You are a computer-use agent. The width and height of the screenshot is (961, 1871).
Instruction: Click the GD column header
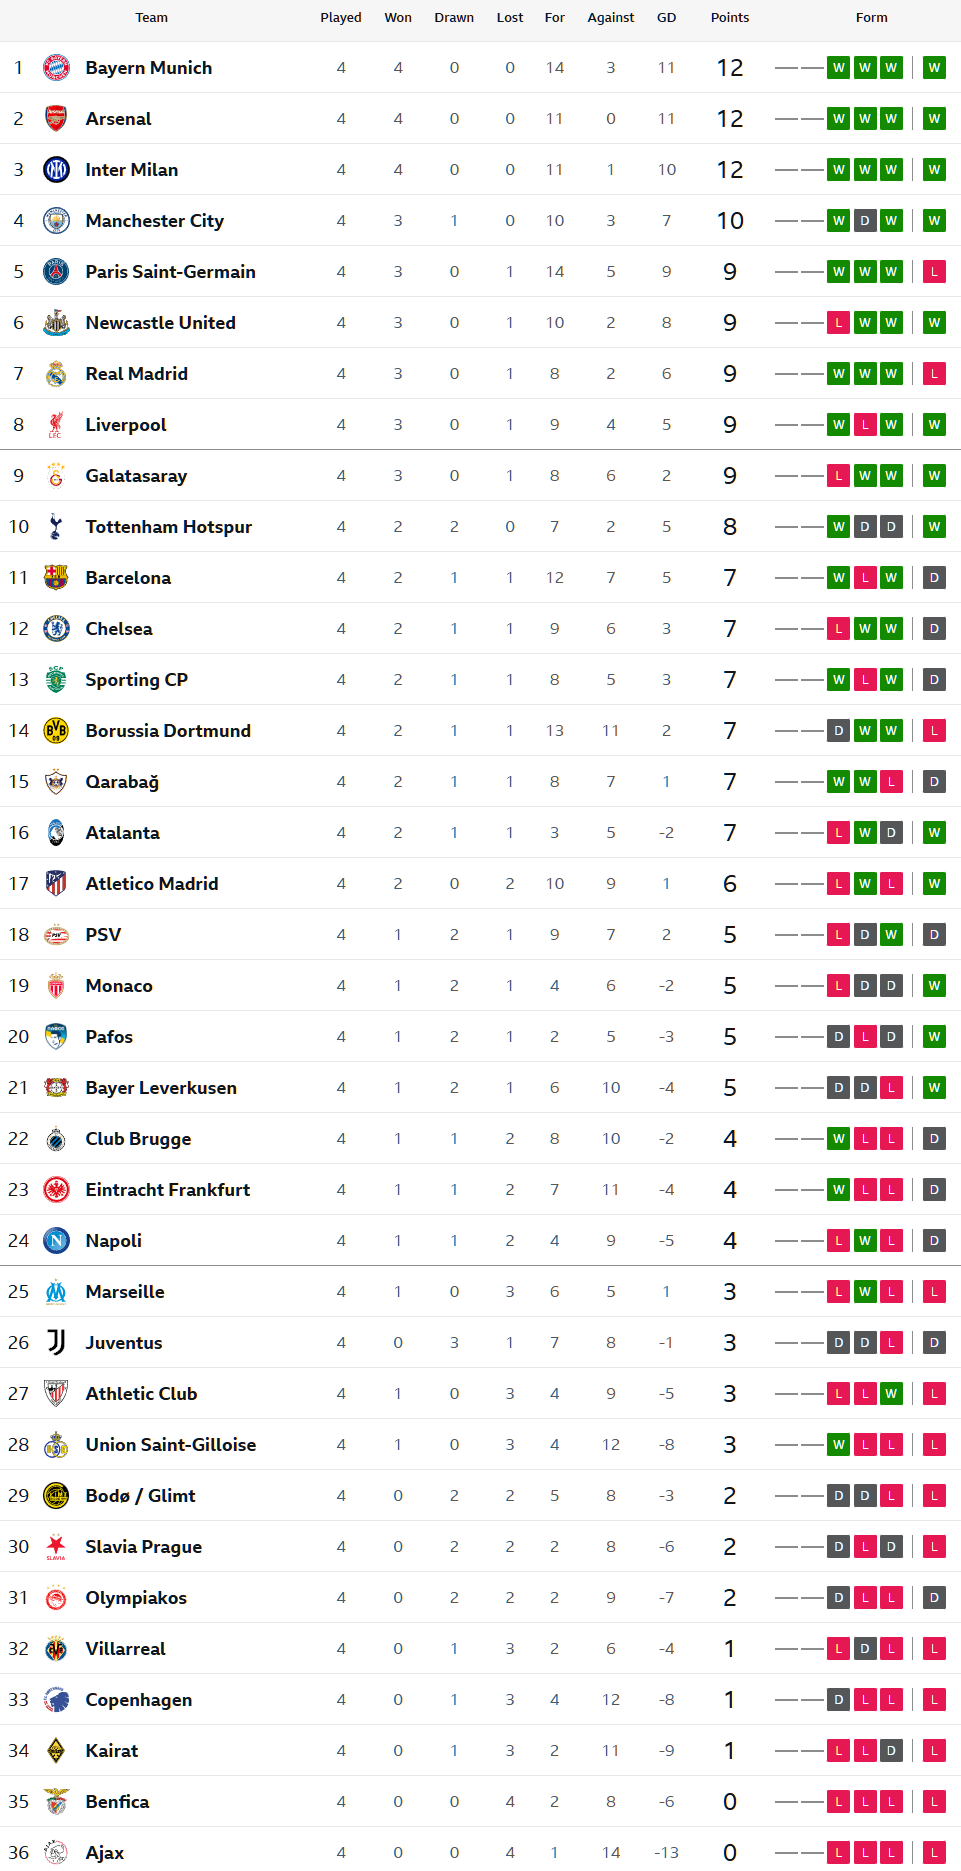tap(666, 18)
